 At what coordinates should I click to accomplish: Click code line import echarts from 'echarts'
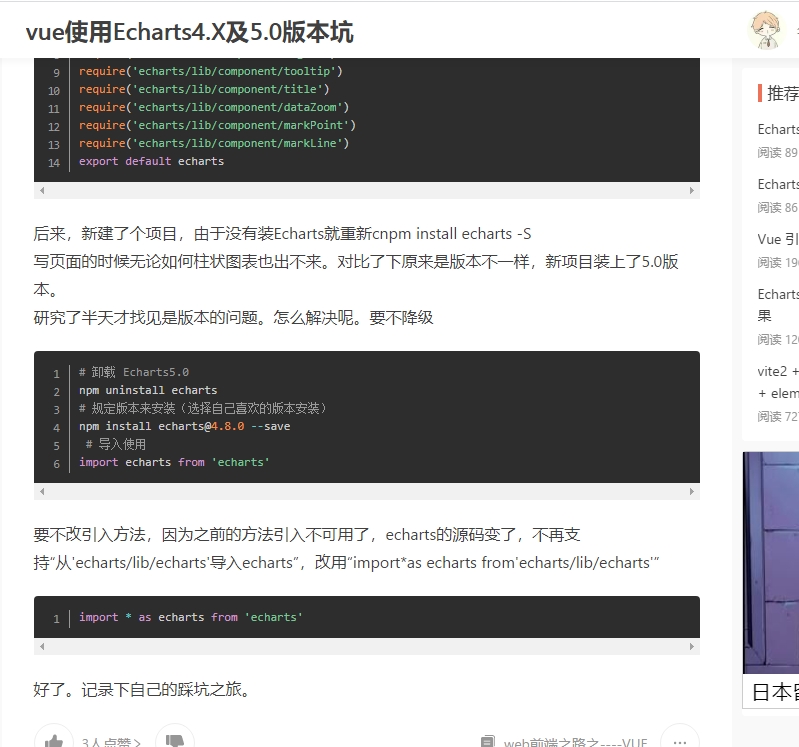point(174,463)
